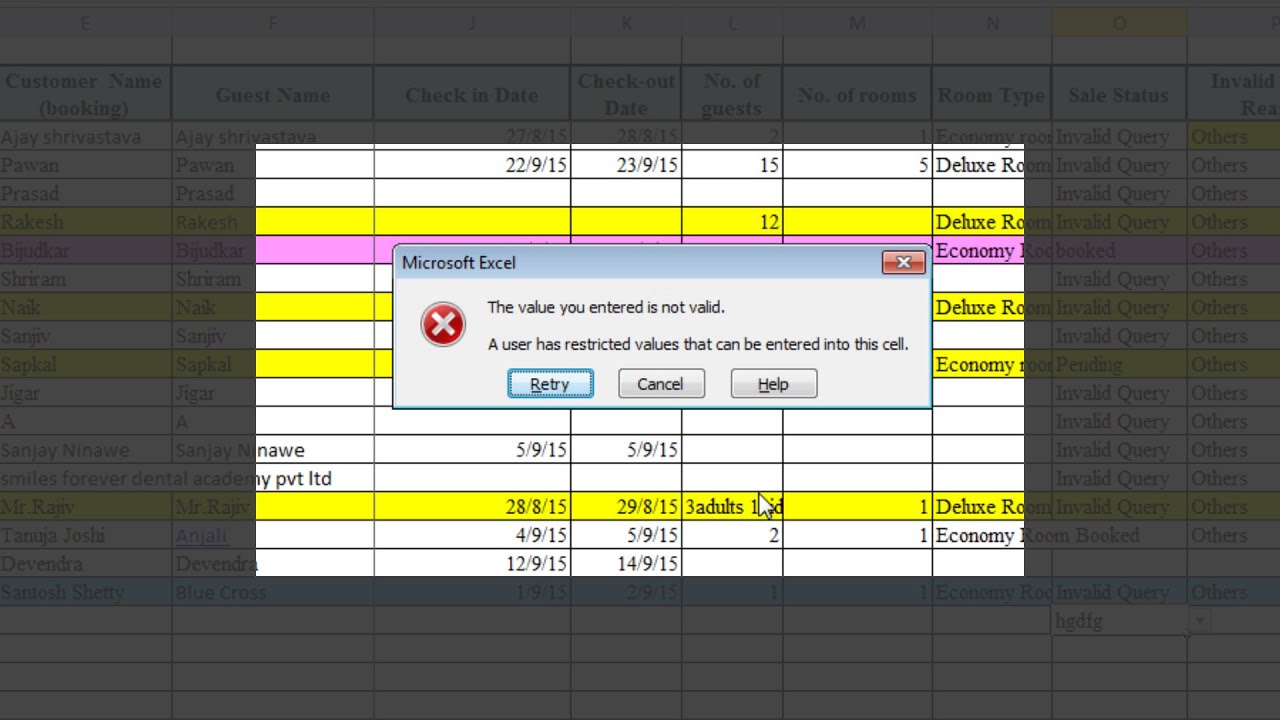1280x720 pixels.
Task: Select the check-out date 29/8/15
Action: tap(626, 507)
